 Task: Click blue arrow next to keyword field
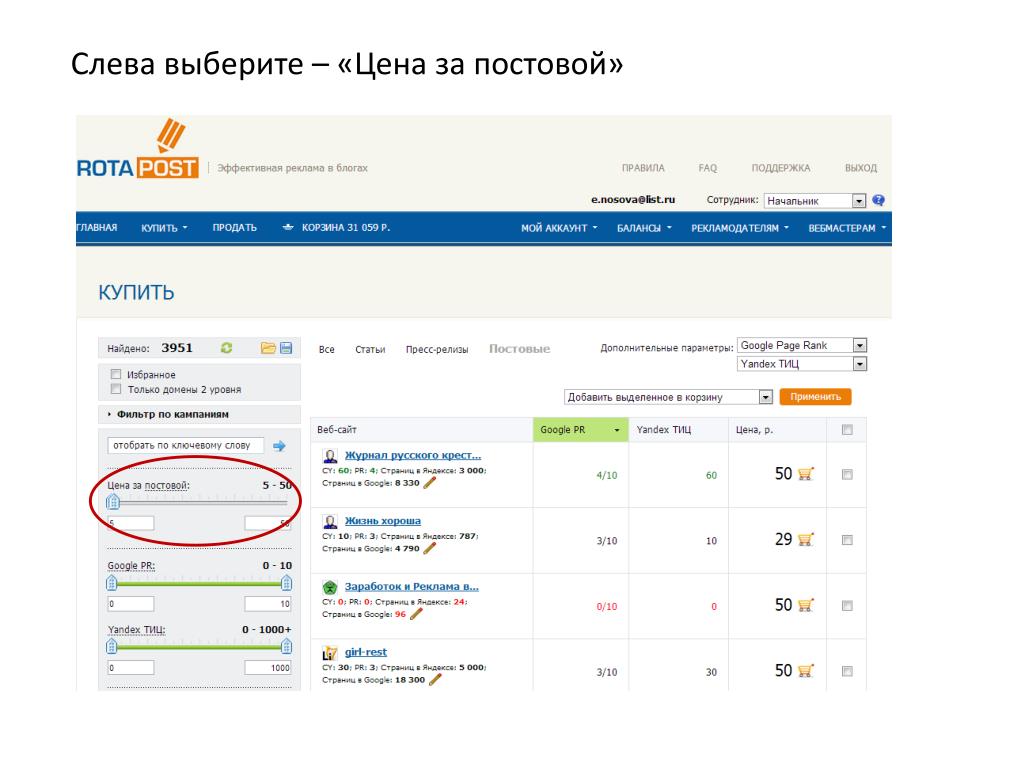tap(279, 446)
